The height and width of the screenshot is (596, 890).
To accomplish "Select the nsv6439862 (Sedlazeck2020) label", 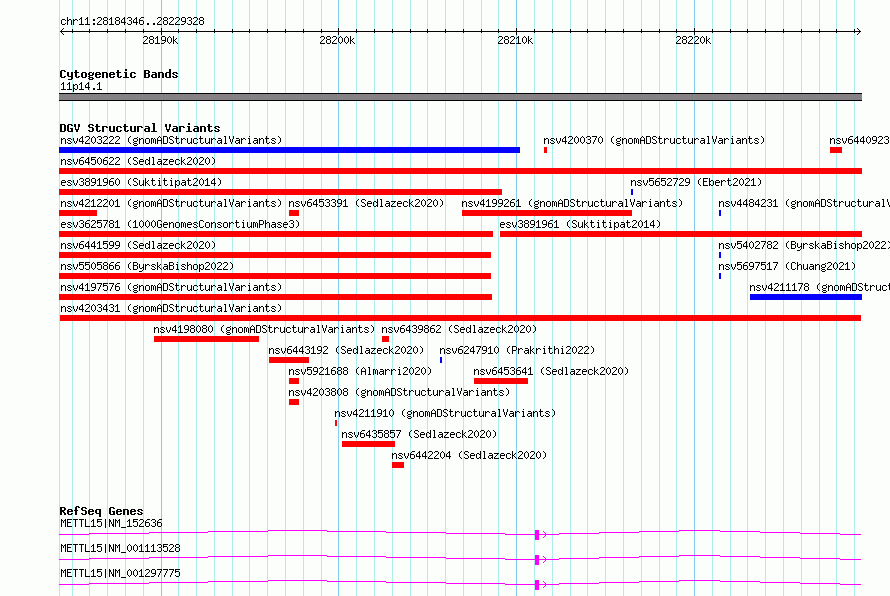I will 459,329.
